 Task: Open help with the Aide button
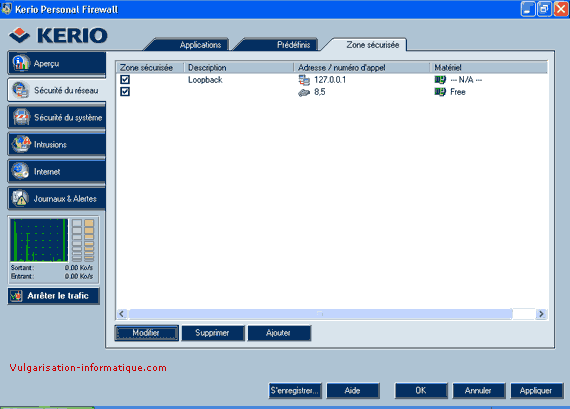[353, 390]
